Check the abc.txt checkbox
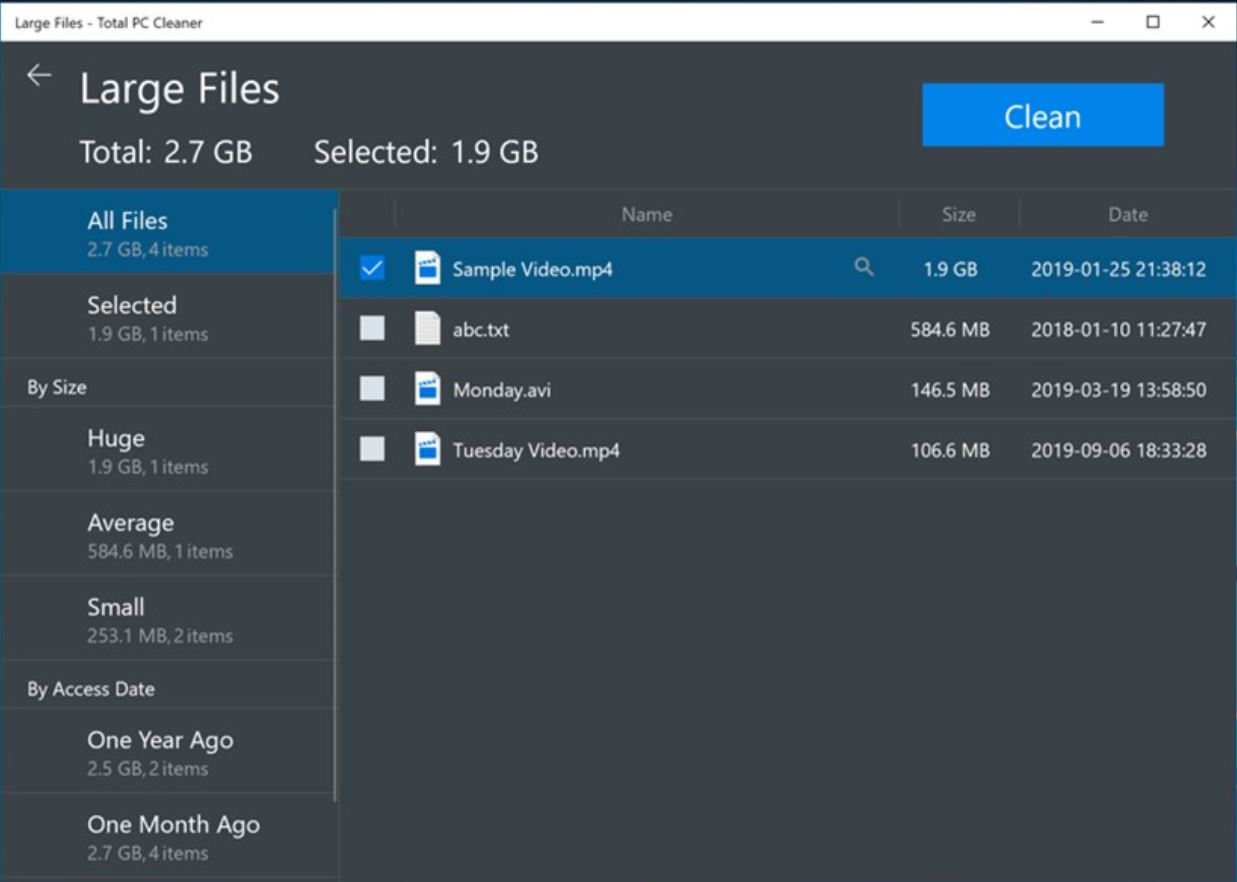Image resolution: width=1237 pixels, height=882 pixels. tap(372, 328)
